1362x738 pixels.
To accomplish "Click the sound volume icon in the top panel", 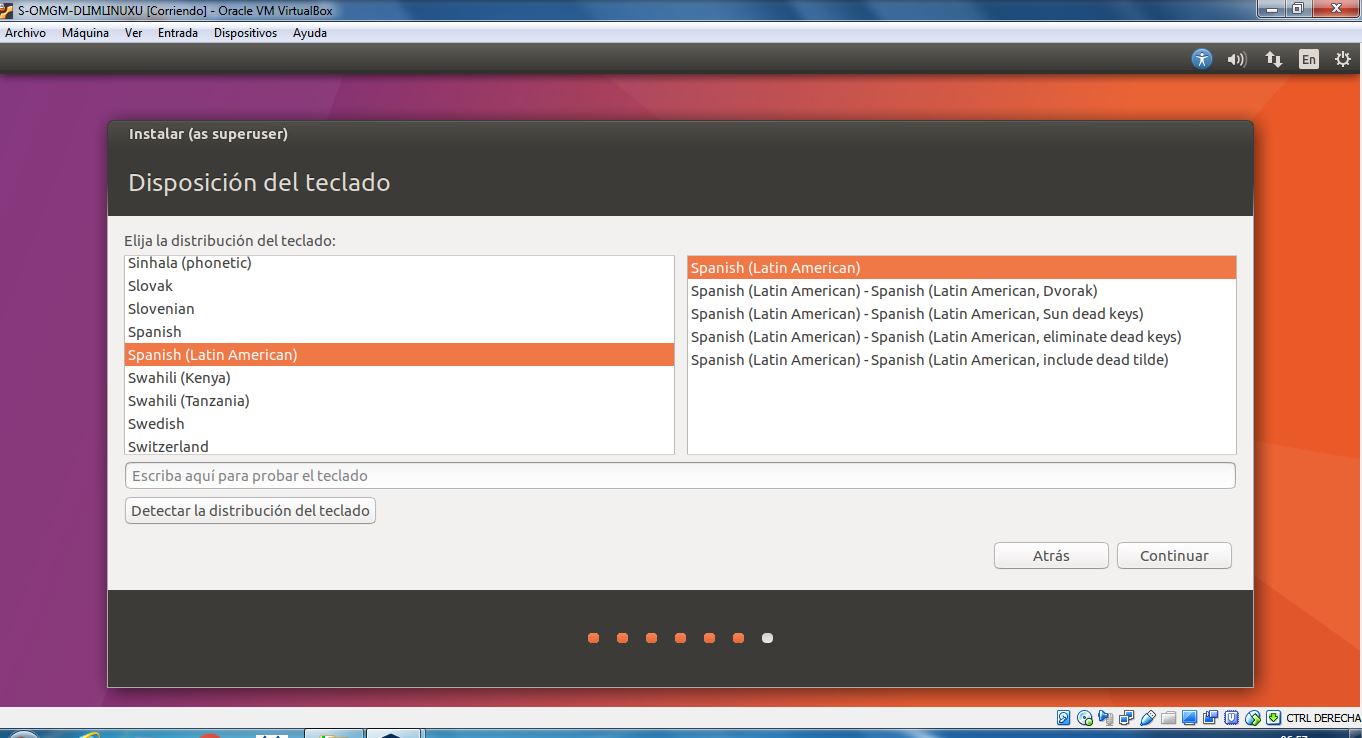I will (1237, 59).
